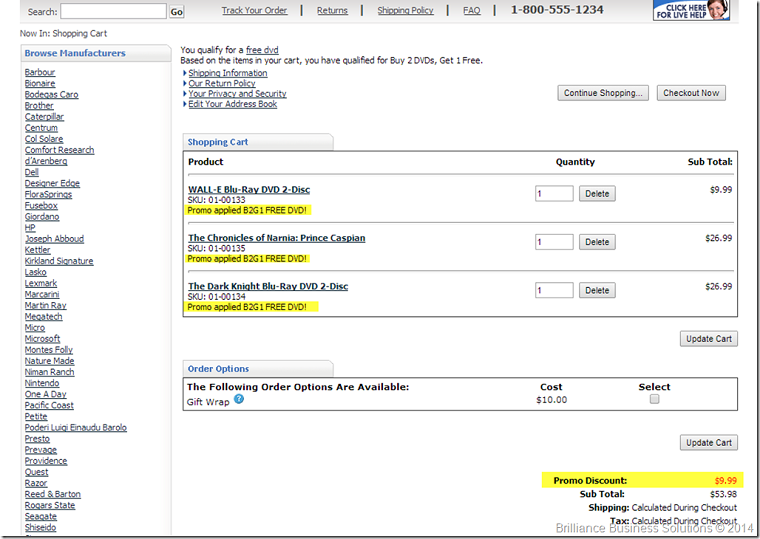Open the Dell manufacturer link
Viewport: 760px width, 539px height.
(x=32, y=172)
